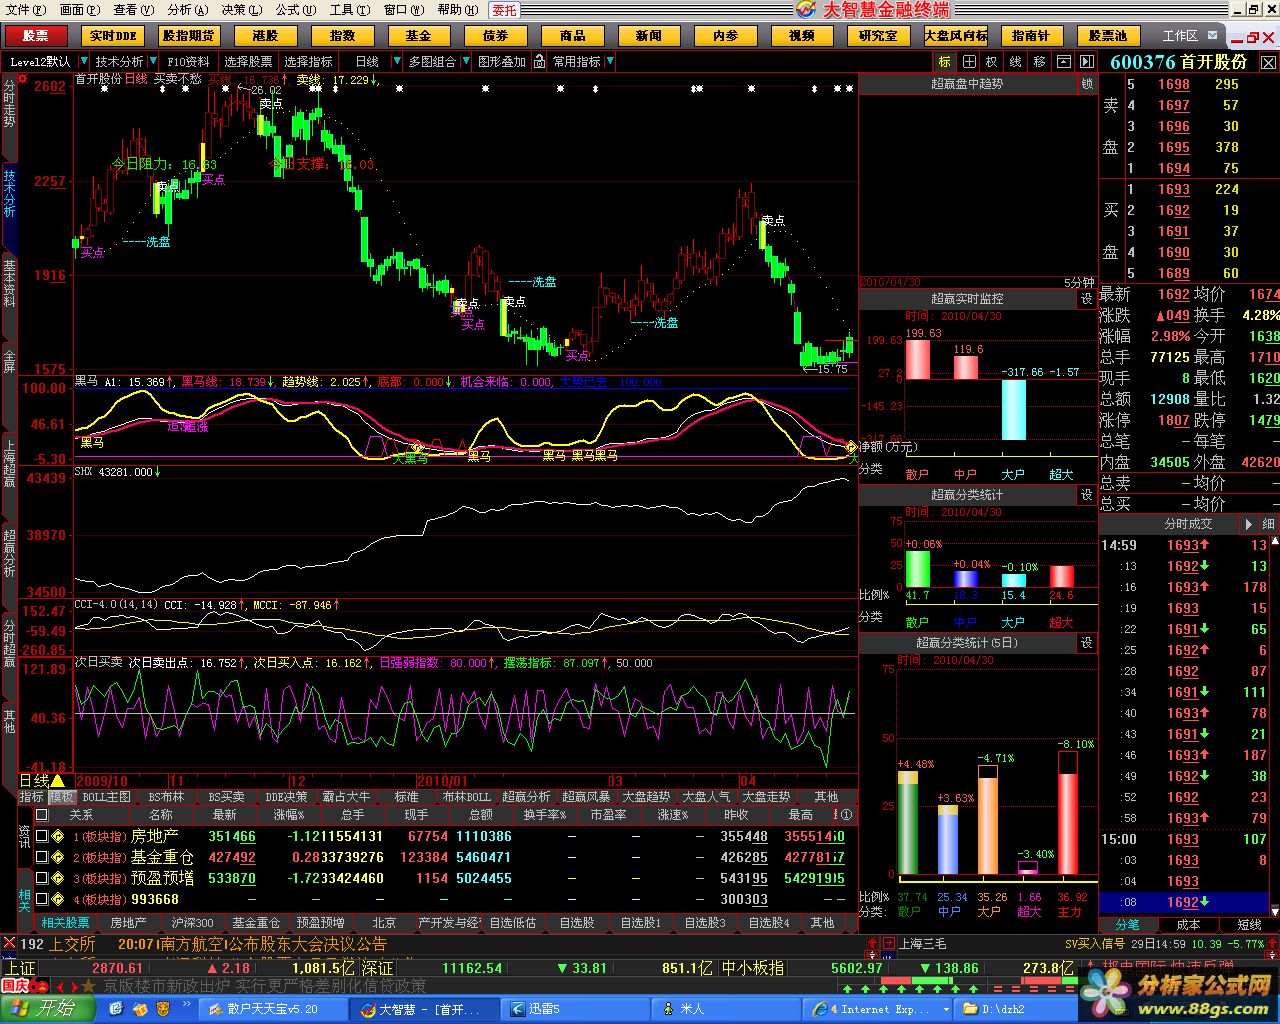
Task: Click the 移 move icon in chart toolbar
Action: (x=1039, y=62)
